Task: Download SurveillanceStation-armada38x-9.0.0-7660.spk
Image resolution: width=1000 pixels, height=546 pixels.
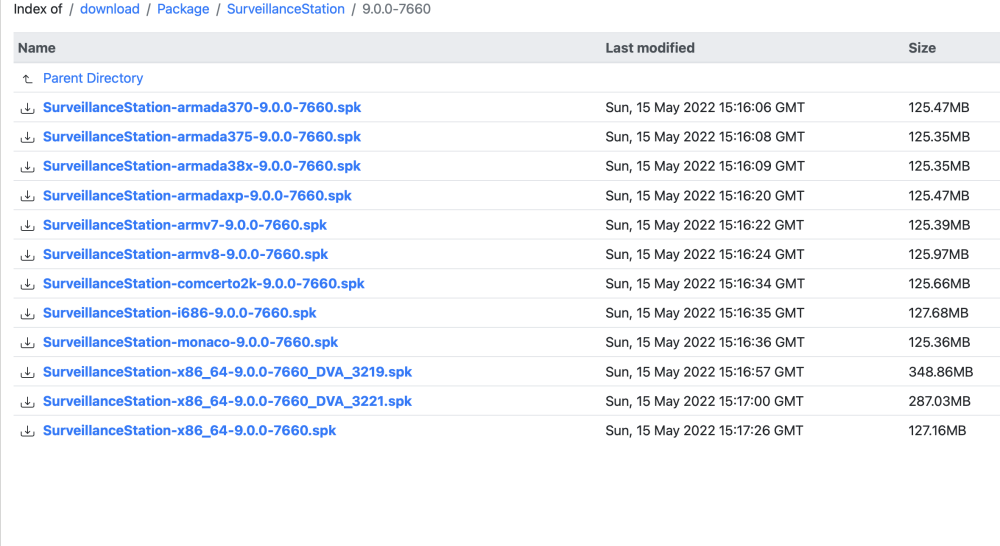Action: [x=201, y=166]
